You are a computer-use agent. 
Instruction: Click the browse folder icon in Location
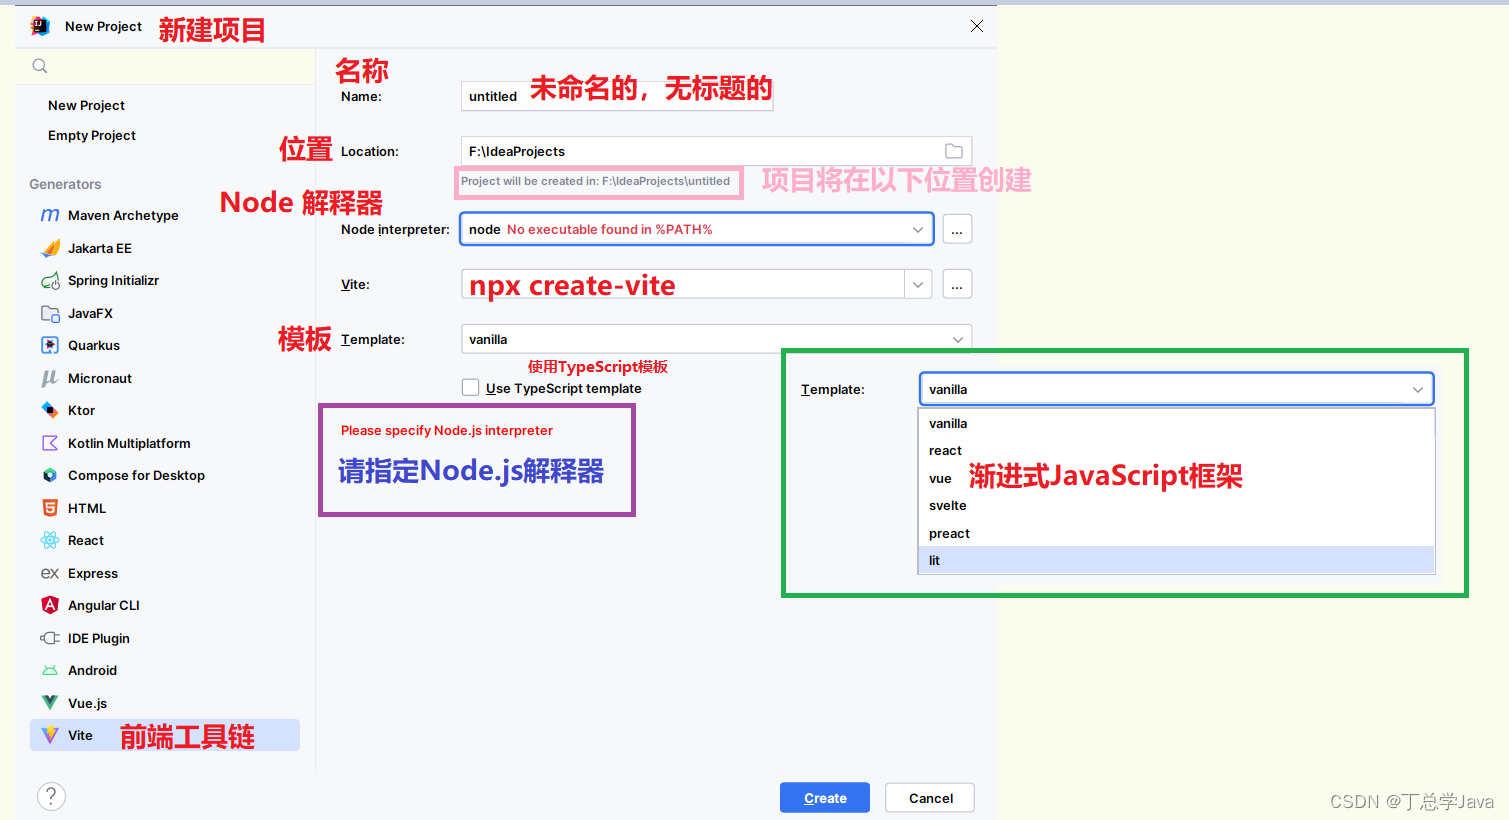pyautogui.click(x=954, y=151)
